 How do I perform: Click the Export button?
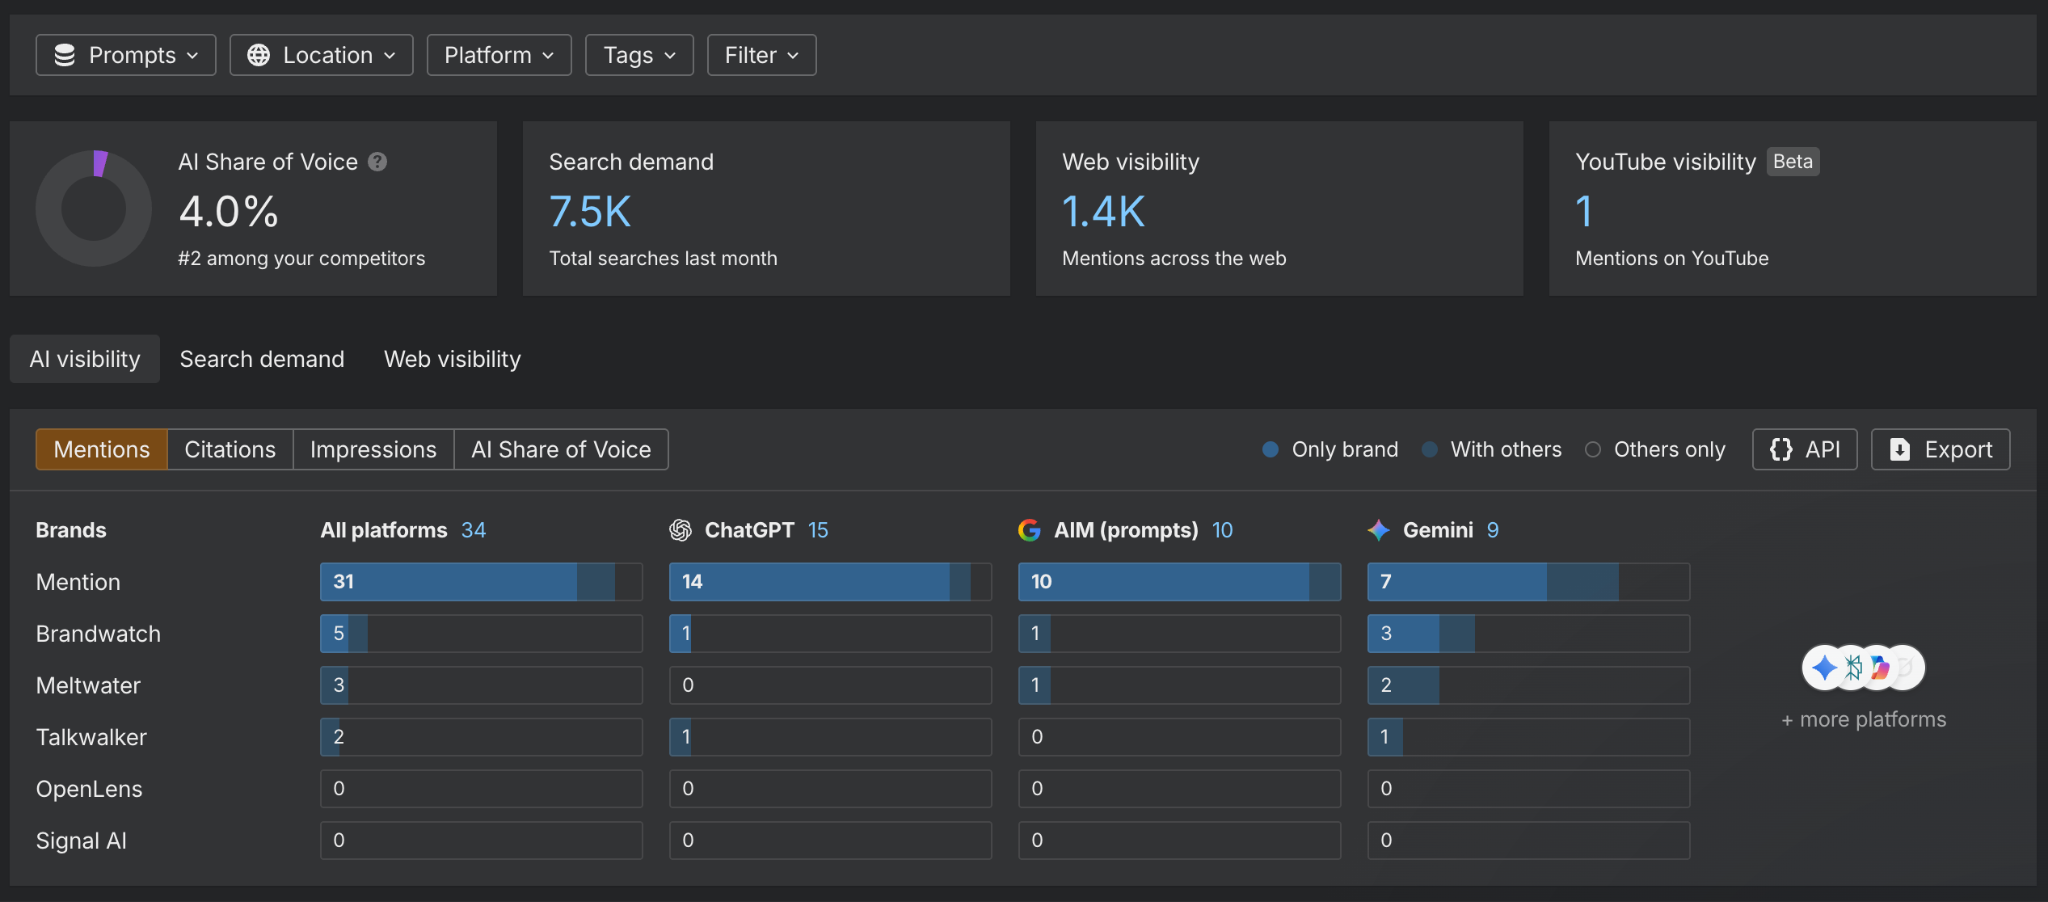pyautogui.click(x=1941, y=449)
